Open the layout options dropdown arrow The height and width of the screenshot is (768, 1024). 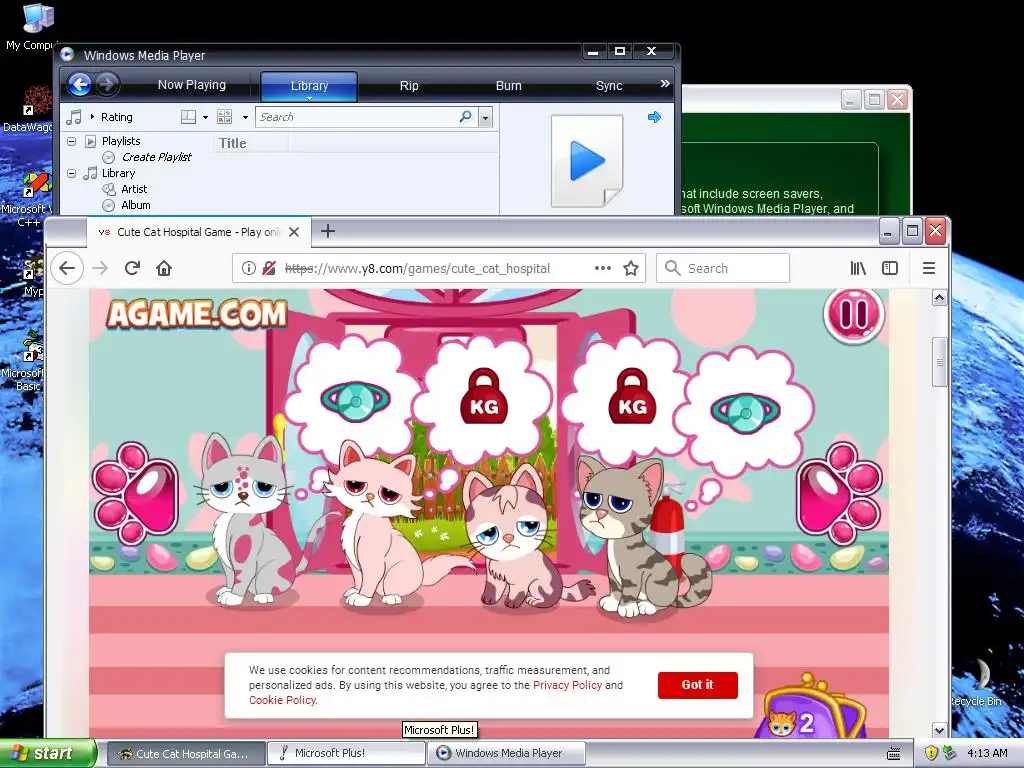point(205,118)
